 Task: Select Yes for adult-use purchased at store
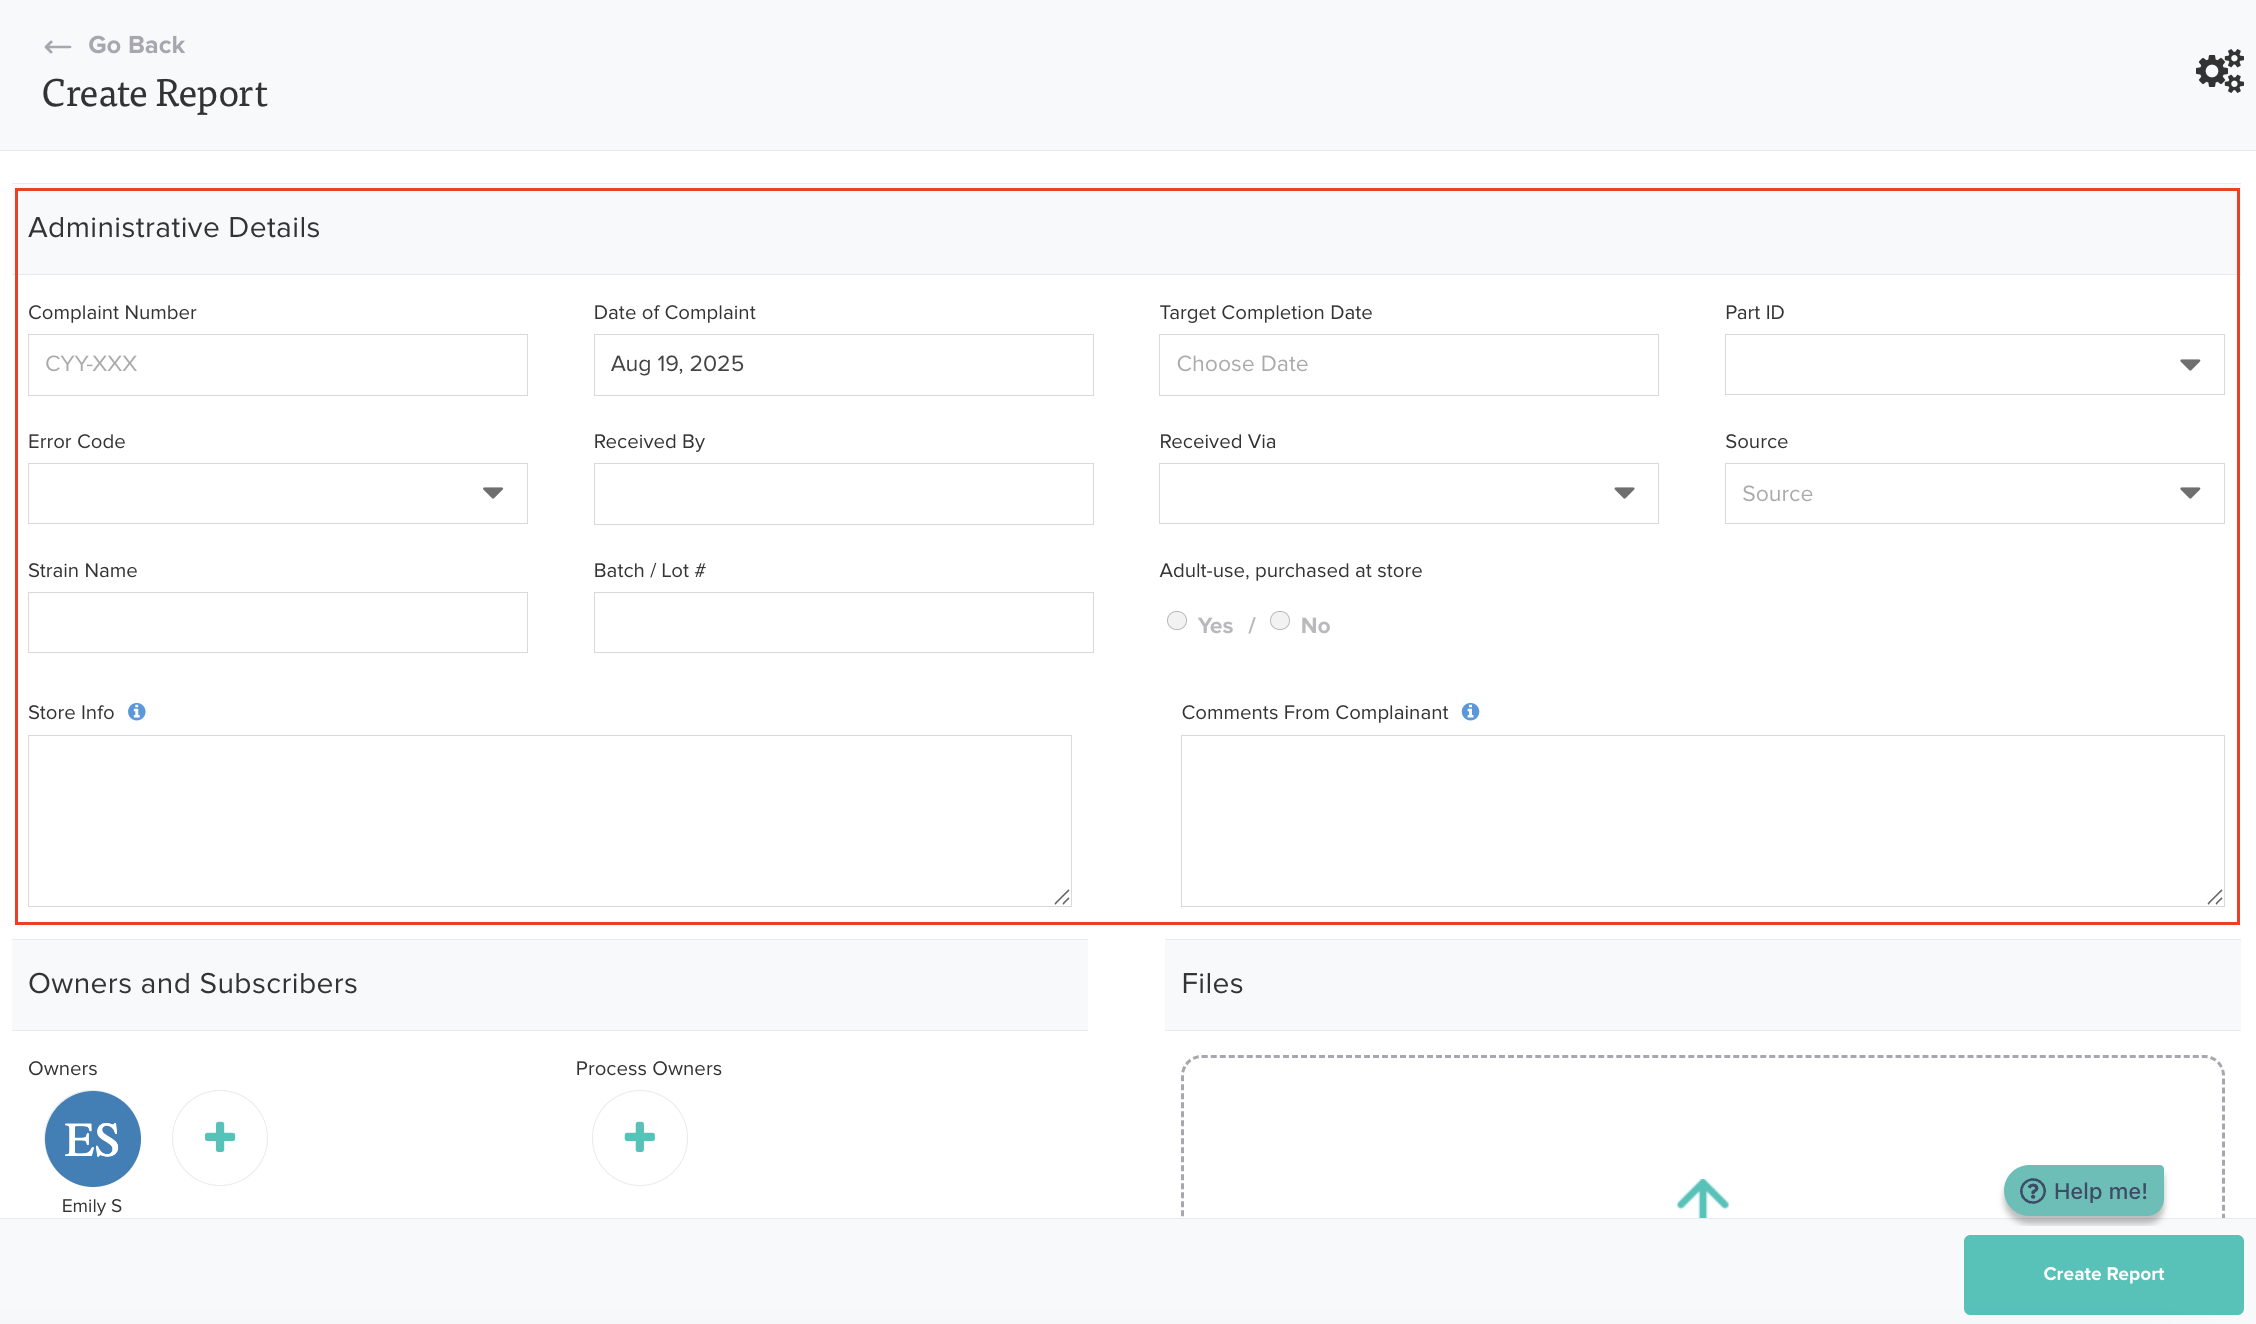pos(1177,621)
